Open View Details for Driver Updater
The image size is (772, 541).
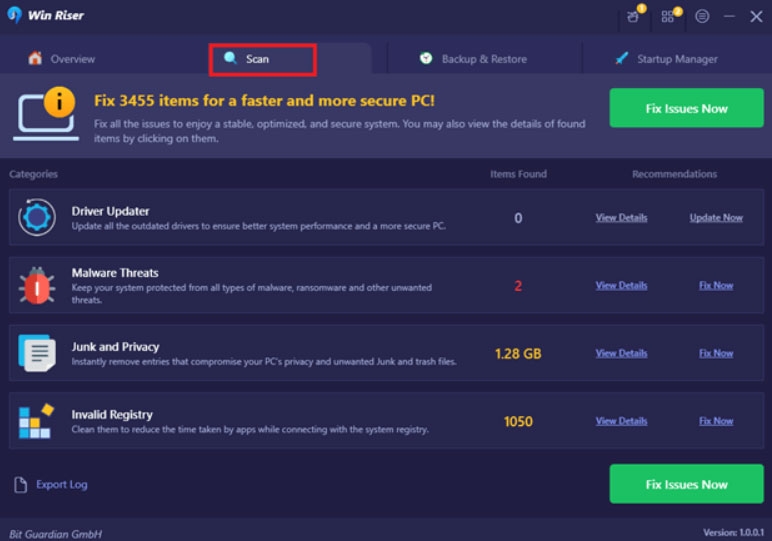pos(621,218)
